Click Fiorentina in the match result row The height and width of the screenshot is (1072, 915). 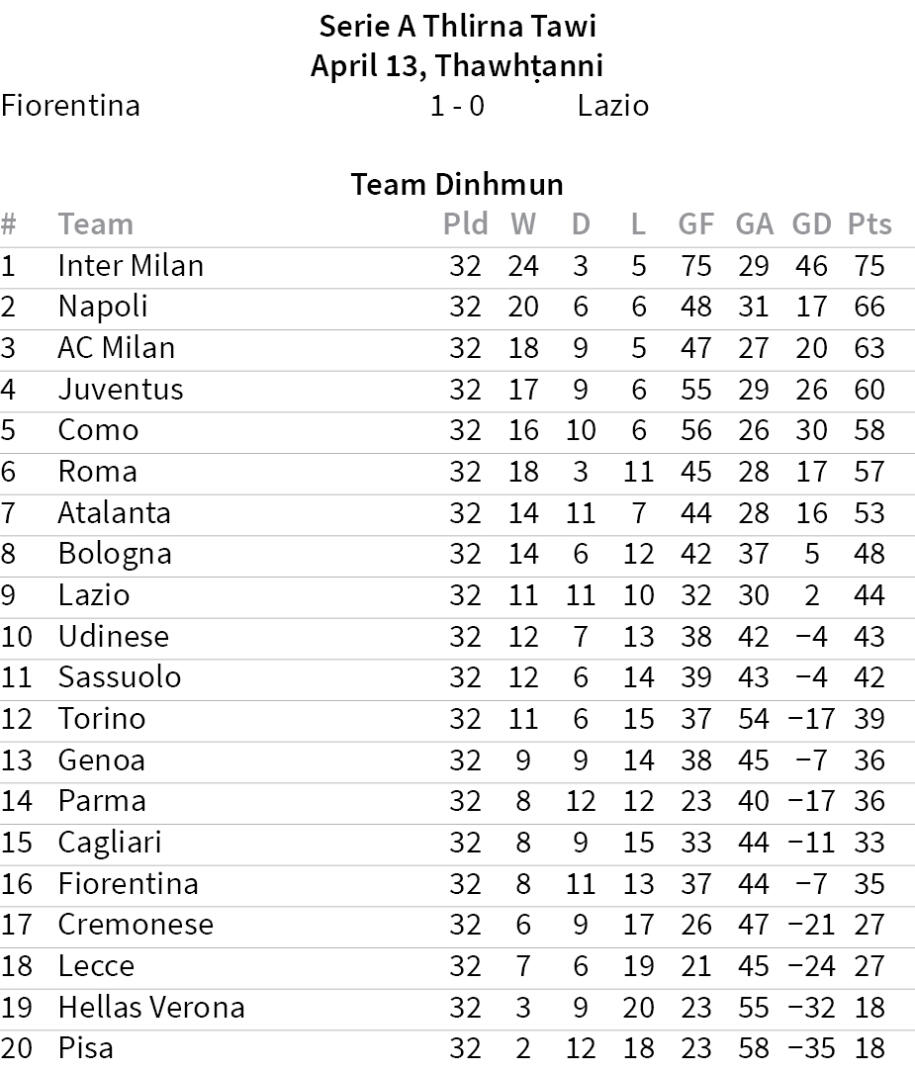70,105
